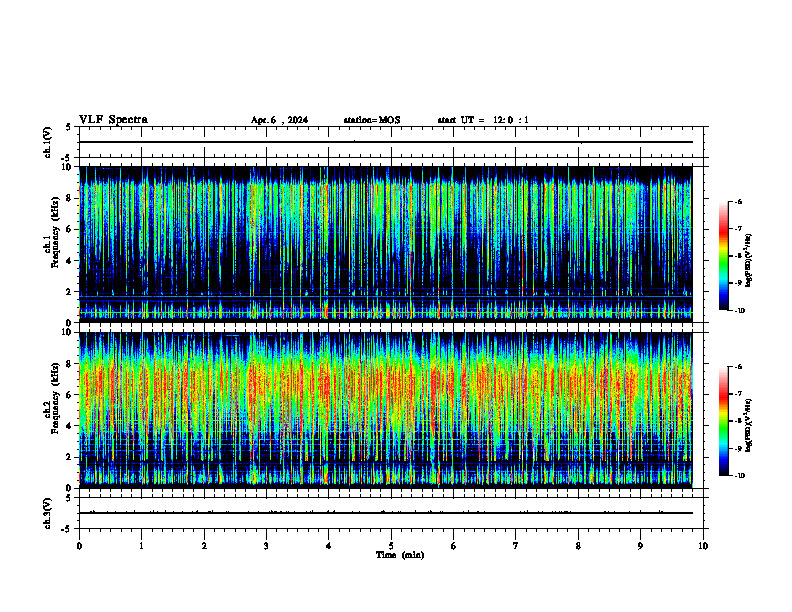This screenshot has width=792, height=612.
Task: Select the date text "Apr. 6 , 2024"
Action: (x=279, y=120)
